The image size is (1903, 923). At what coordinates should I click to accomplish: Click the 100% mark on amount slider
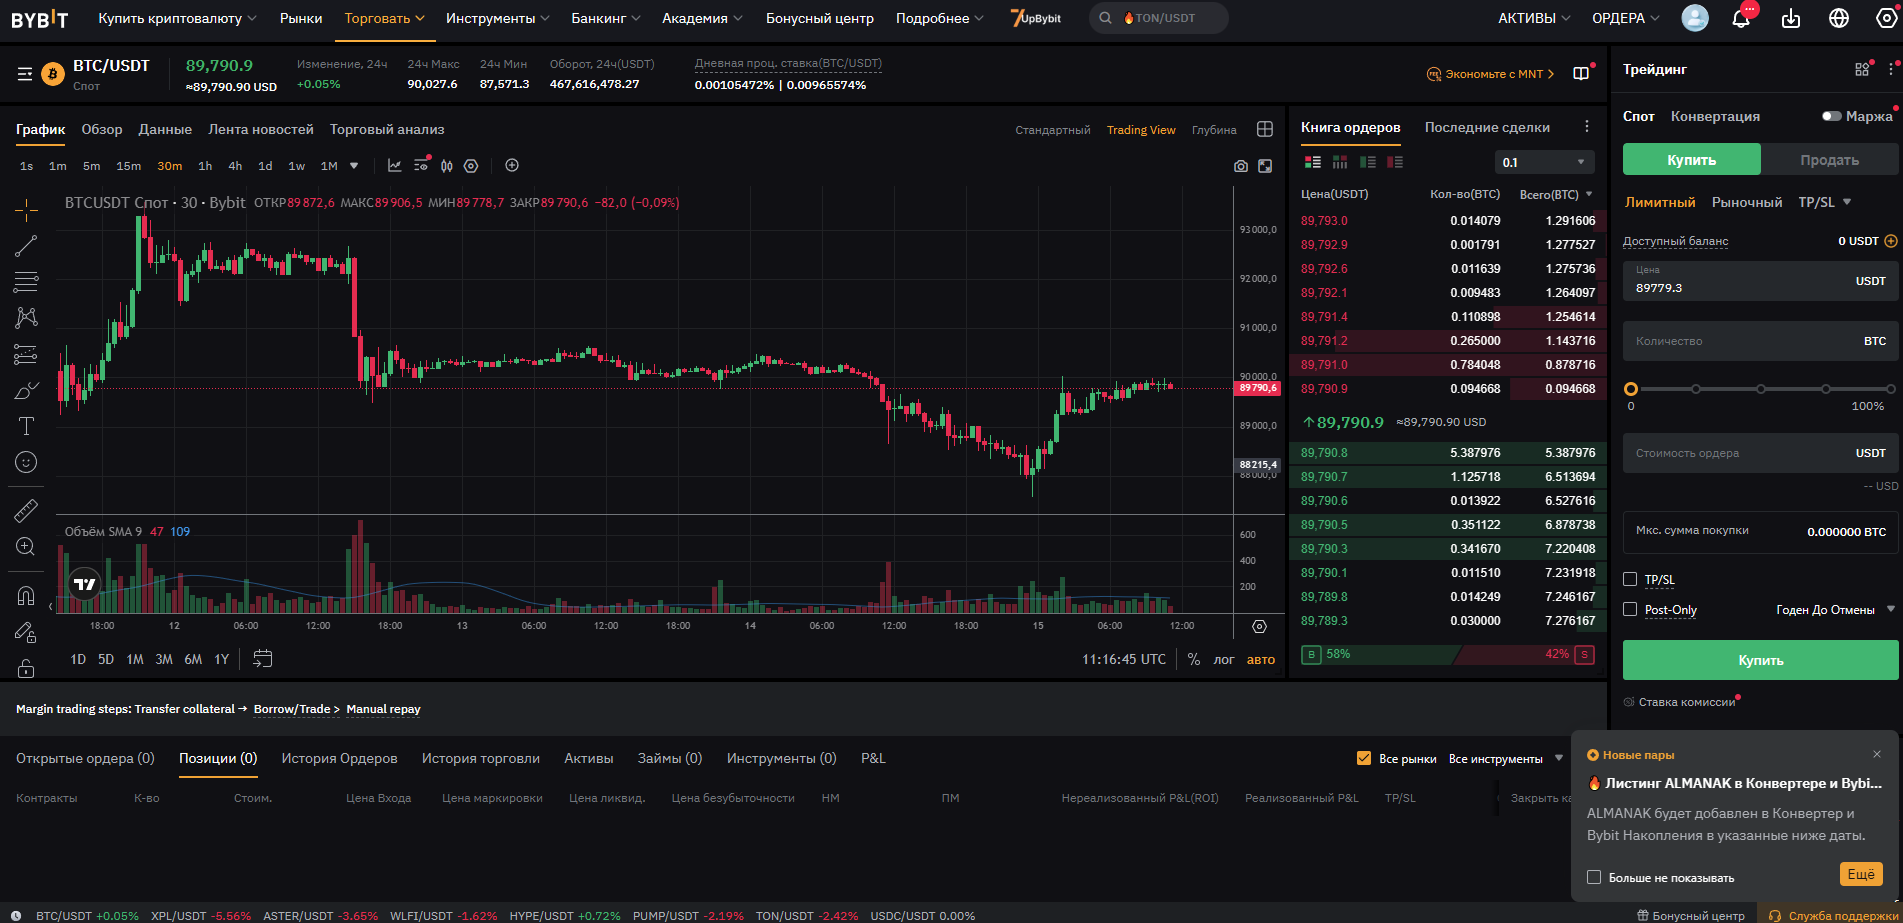1889,389
